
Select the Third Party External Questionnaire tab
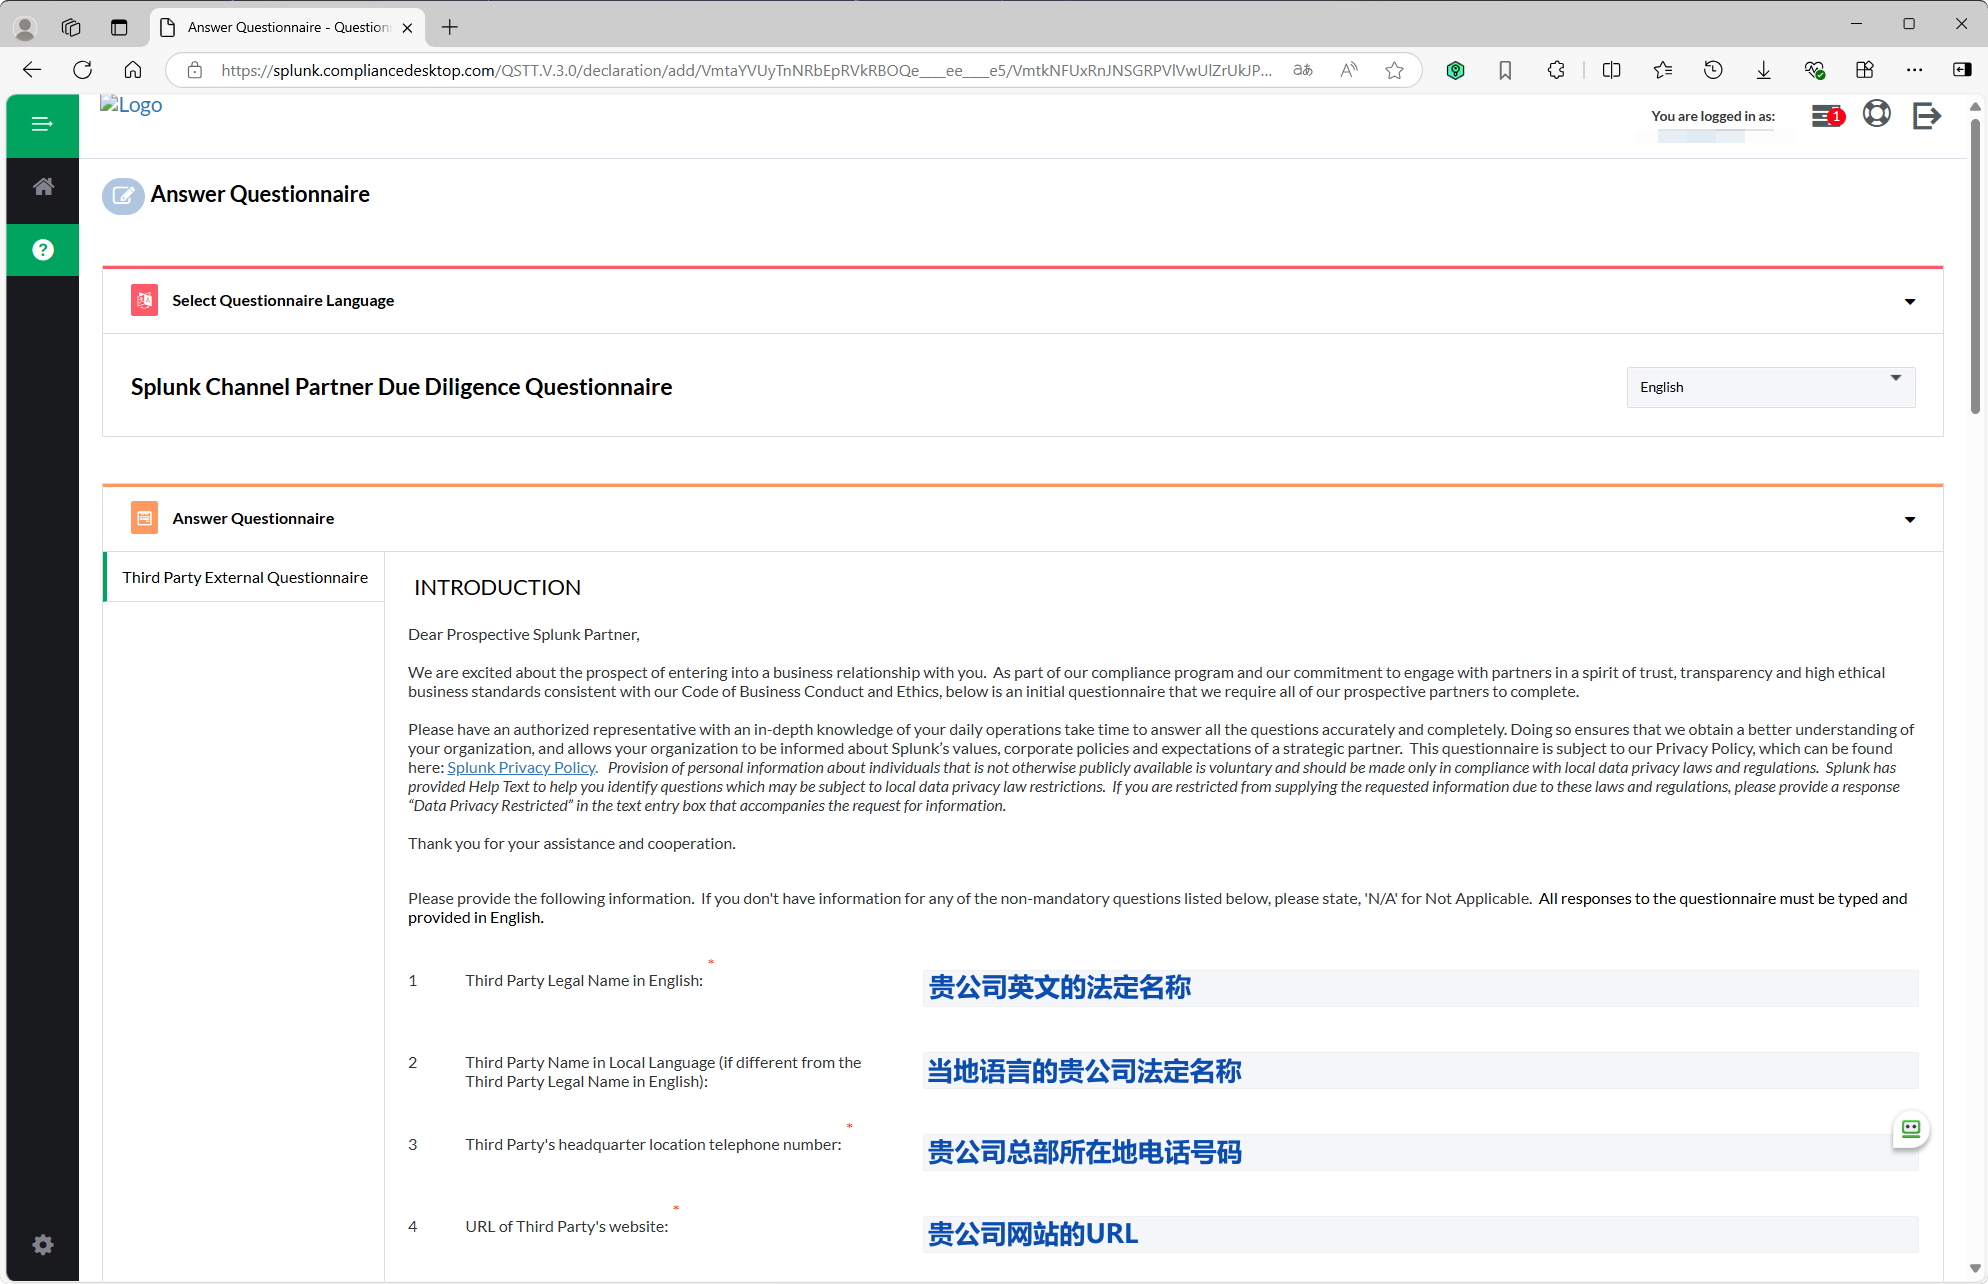tap(244, 577)
